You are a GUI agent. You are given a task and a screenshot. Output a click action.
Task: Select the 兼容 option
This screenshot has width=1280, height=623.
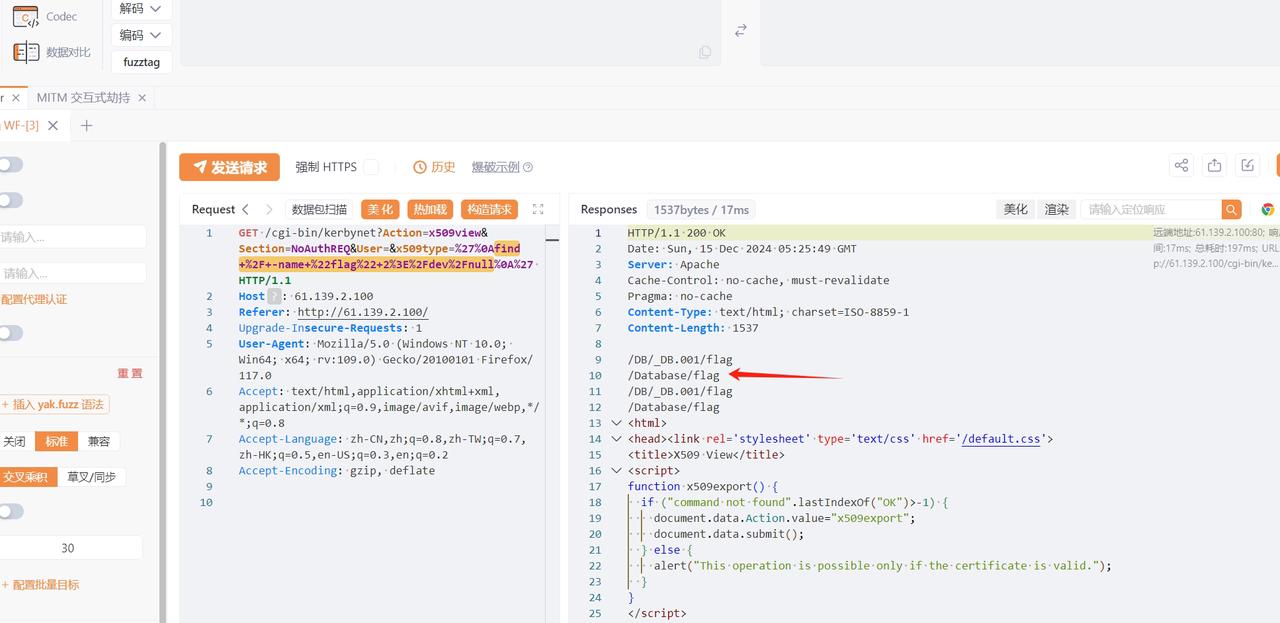pyautogui.click(x=99, y=441)
